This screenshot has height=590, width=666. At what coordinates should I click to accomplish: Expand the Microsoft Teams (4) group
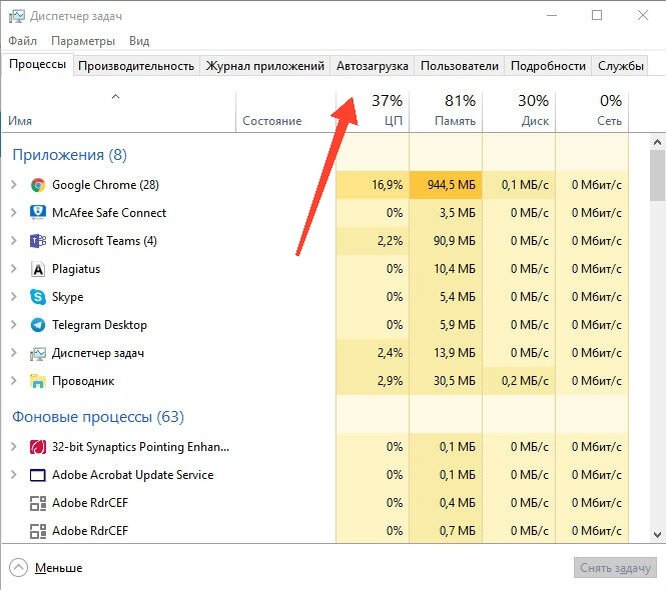tap(14, 241)
